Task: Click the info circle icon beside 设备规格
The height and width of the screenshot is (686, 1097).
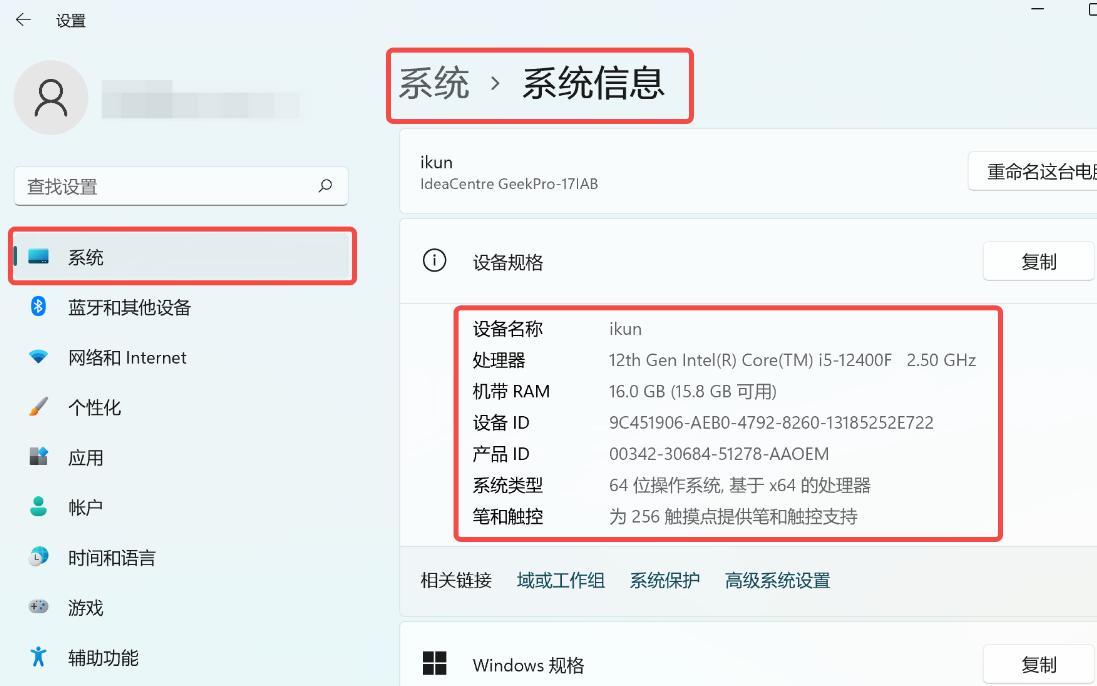Action: click(x=434, y=261)
